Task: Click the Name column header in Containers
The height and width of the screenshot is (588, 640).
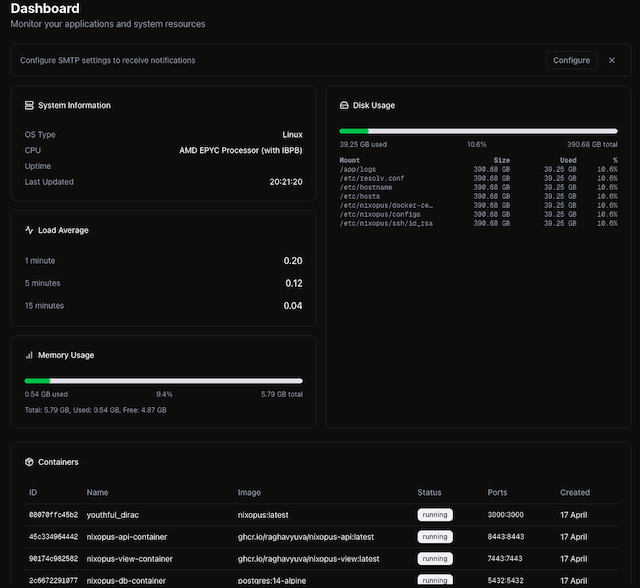Action: pos(97,493)
